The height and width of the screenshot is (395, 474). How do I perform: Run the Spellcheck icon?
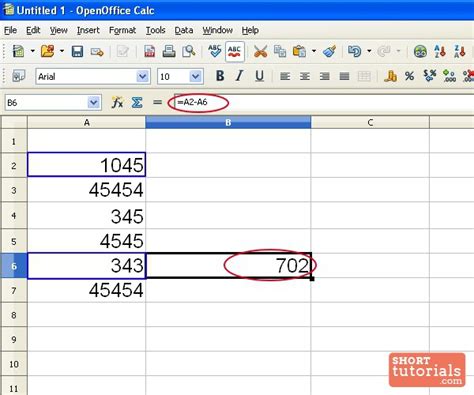(215, 51)
